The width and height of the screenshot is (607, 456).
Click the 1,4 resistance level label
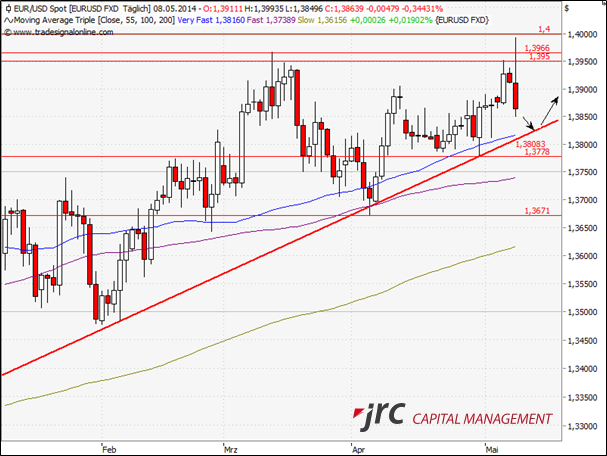pyautogui.click(x=544, y=30)
